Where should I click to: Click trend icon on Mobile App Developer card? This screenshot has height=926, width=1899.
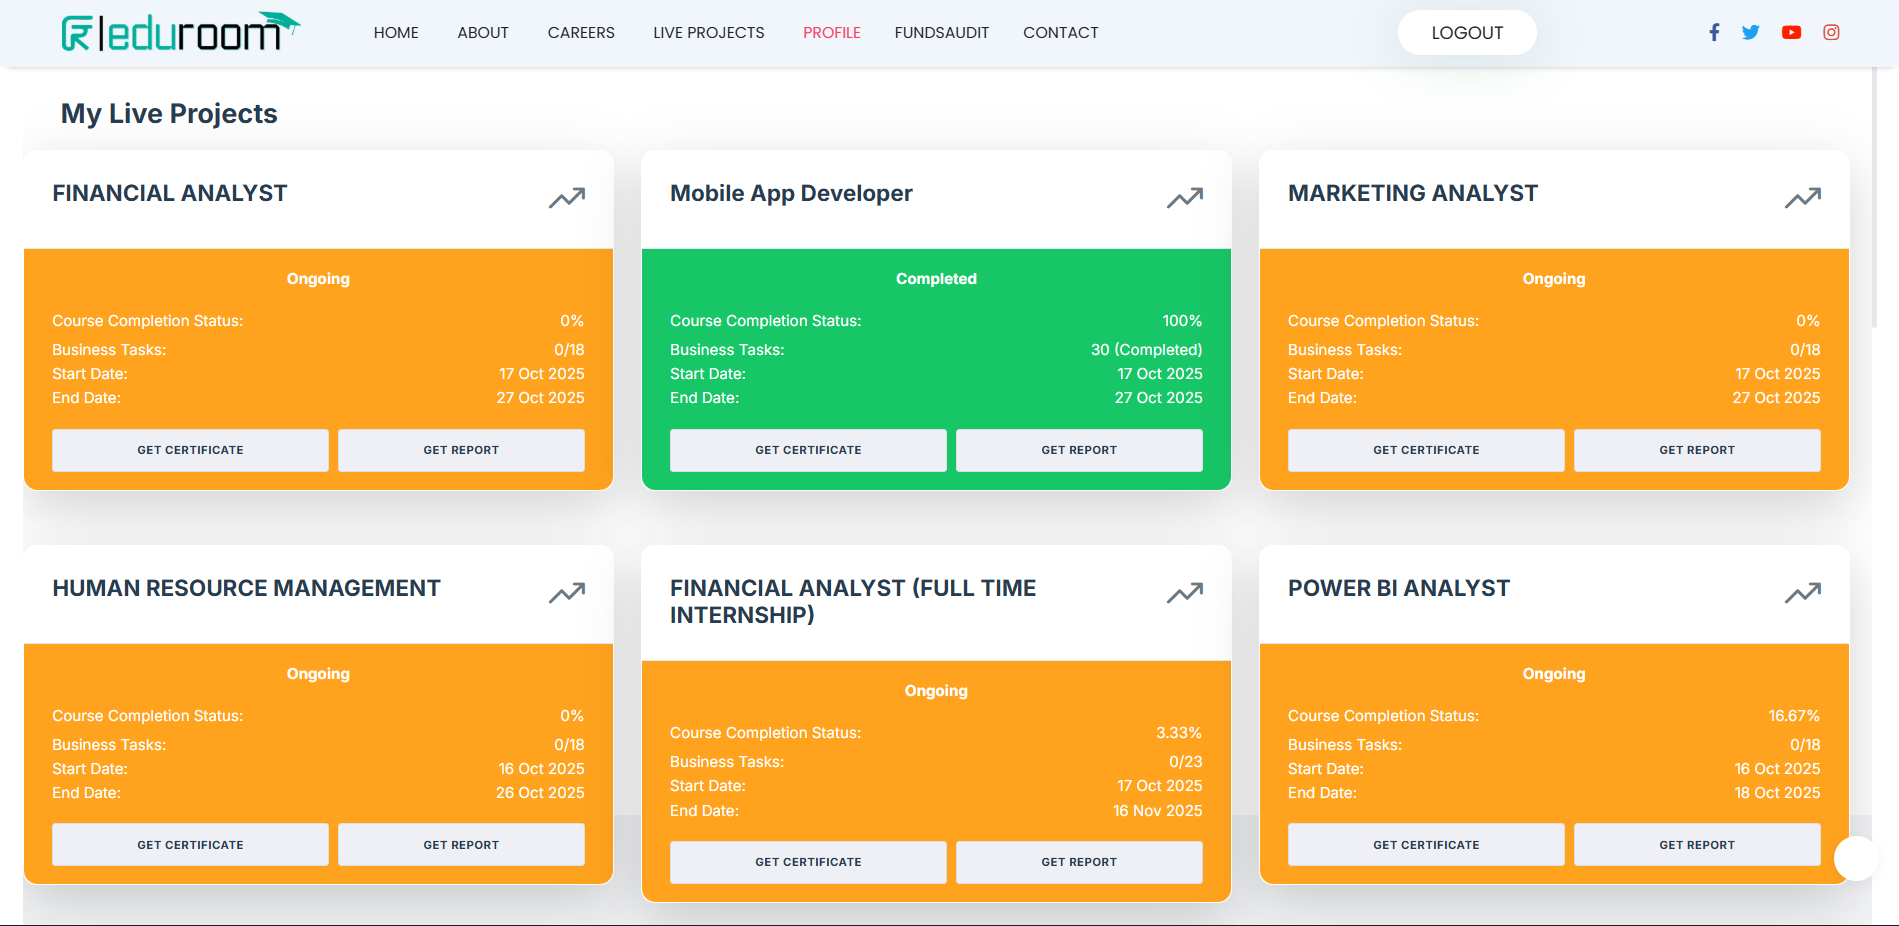click(x=1185, y=198)
